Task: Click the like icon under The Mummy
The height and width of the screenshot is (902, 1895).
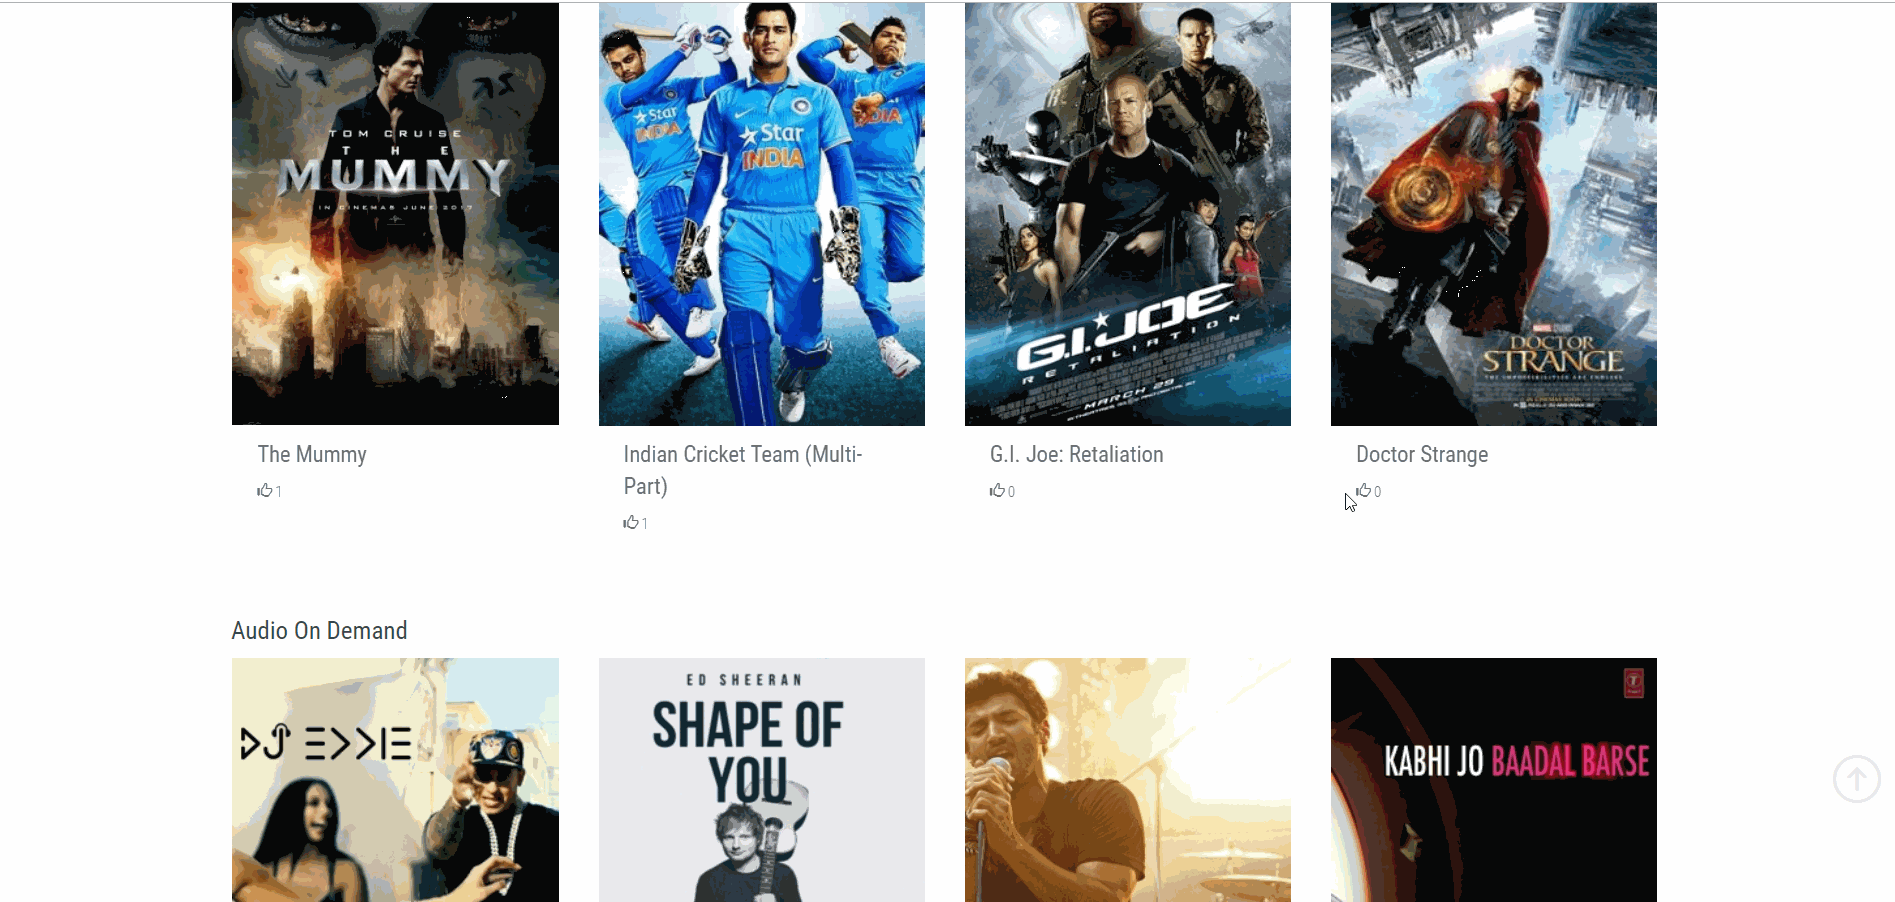Action: [265, 490]
